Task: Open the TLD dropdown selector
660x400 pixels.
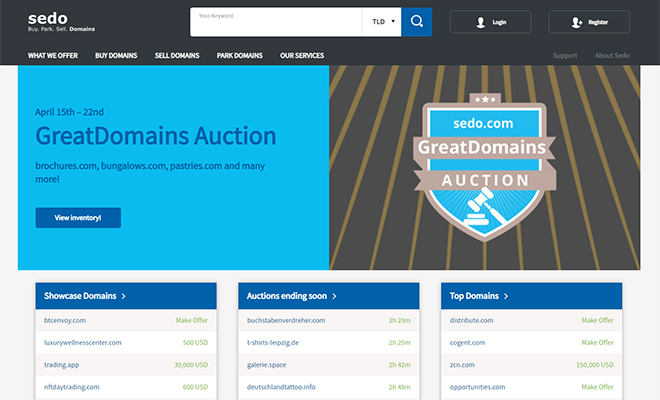Action: 381,21
